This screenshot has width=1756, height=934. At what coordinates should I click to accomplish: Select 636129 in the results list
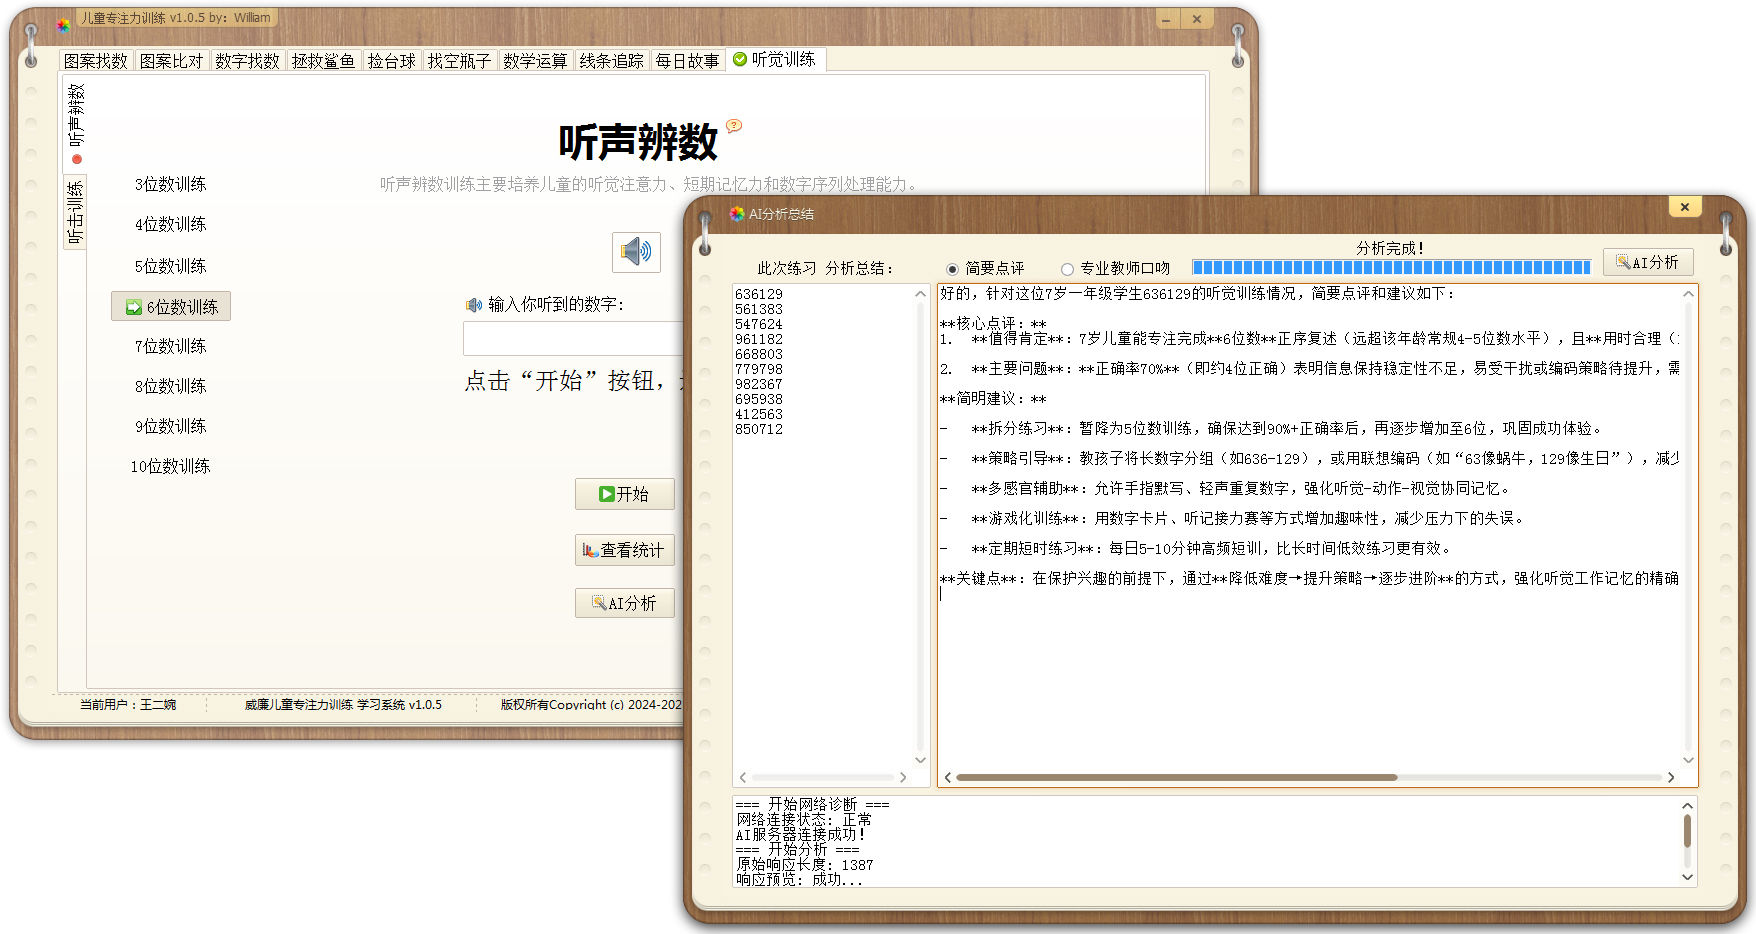[x=760, y=293]
